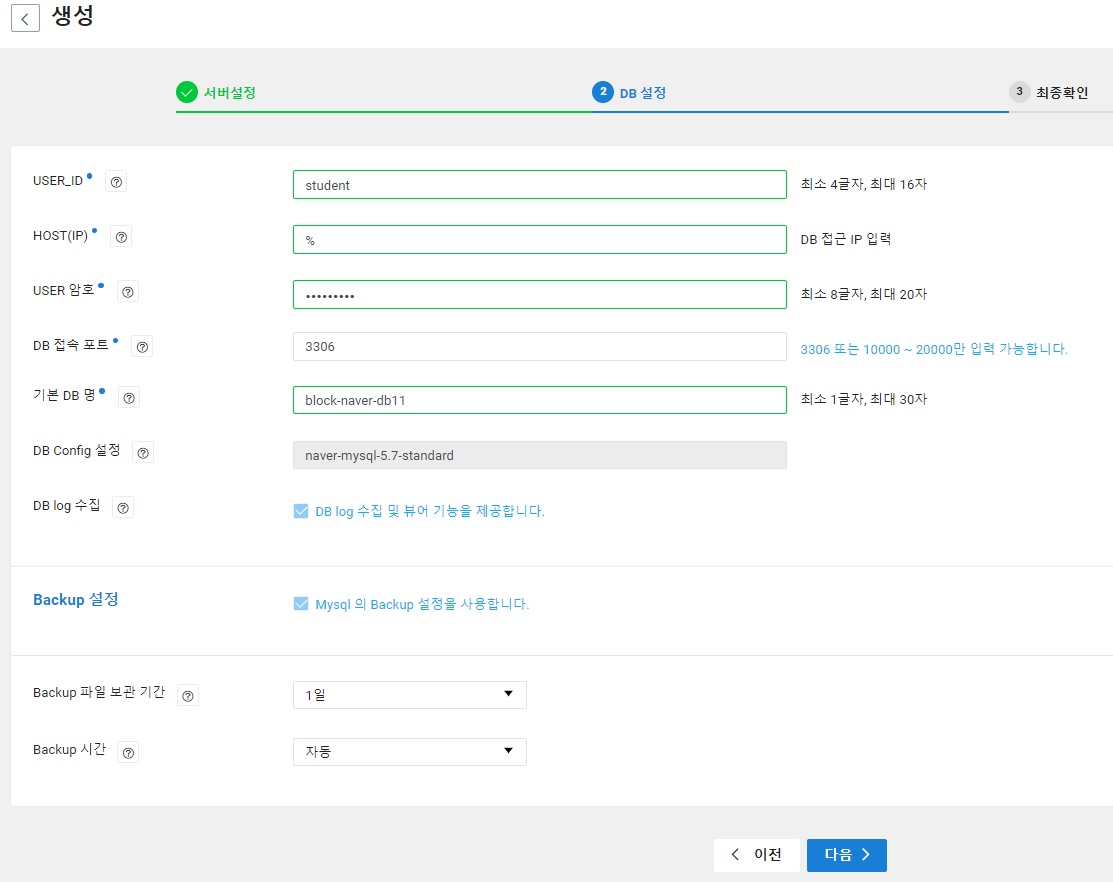Open help tooltip for DB Config 설정
The image size is (1113, 882).
143,452
